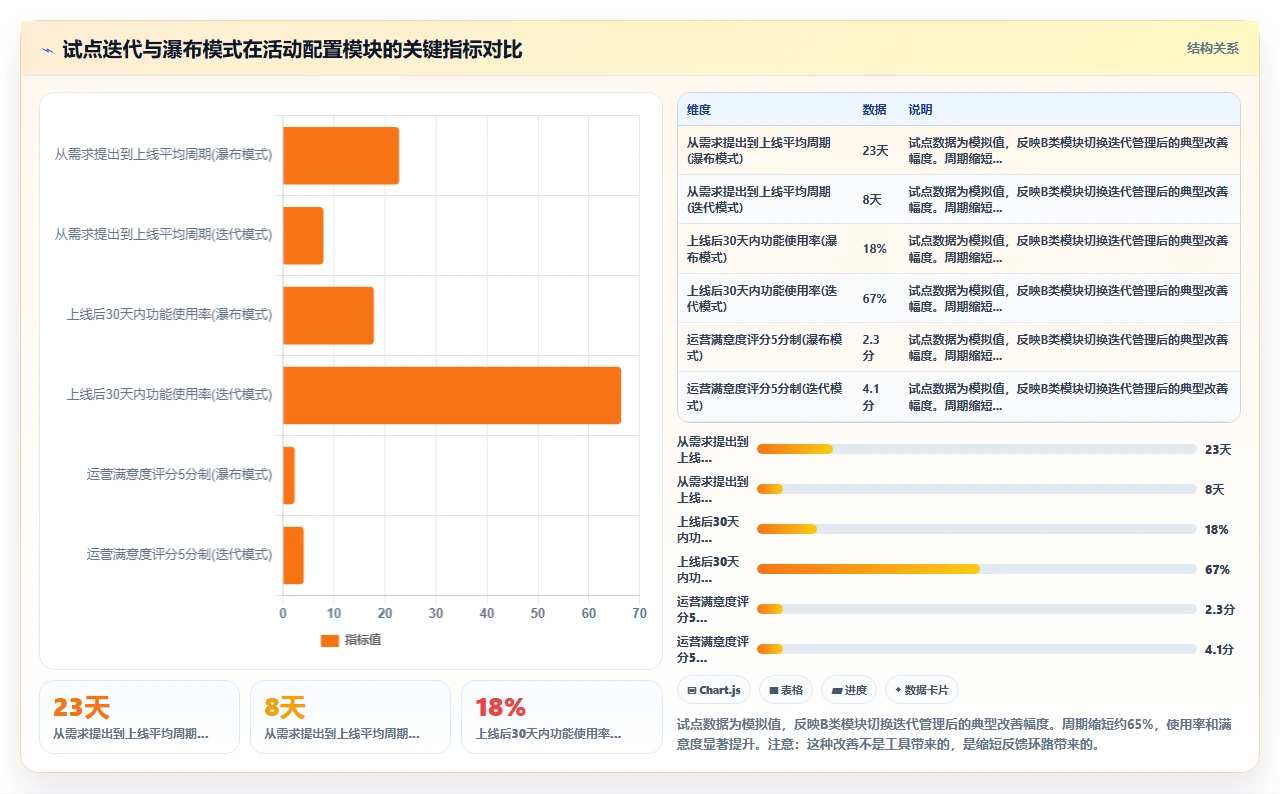Open the 18% data card

561,717
